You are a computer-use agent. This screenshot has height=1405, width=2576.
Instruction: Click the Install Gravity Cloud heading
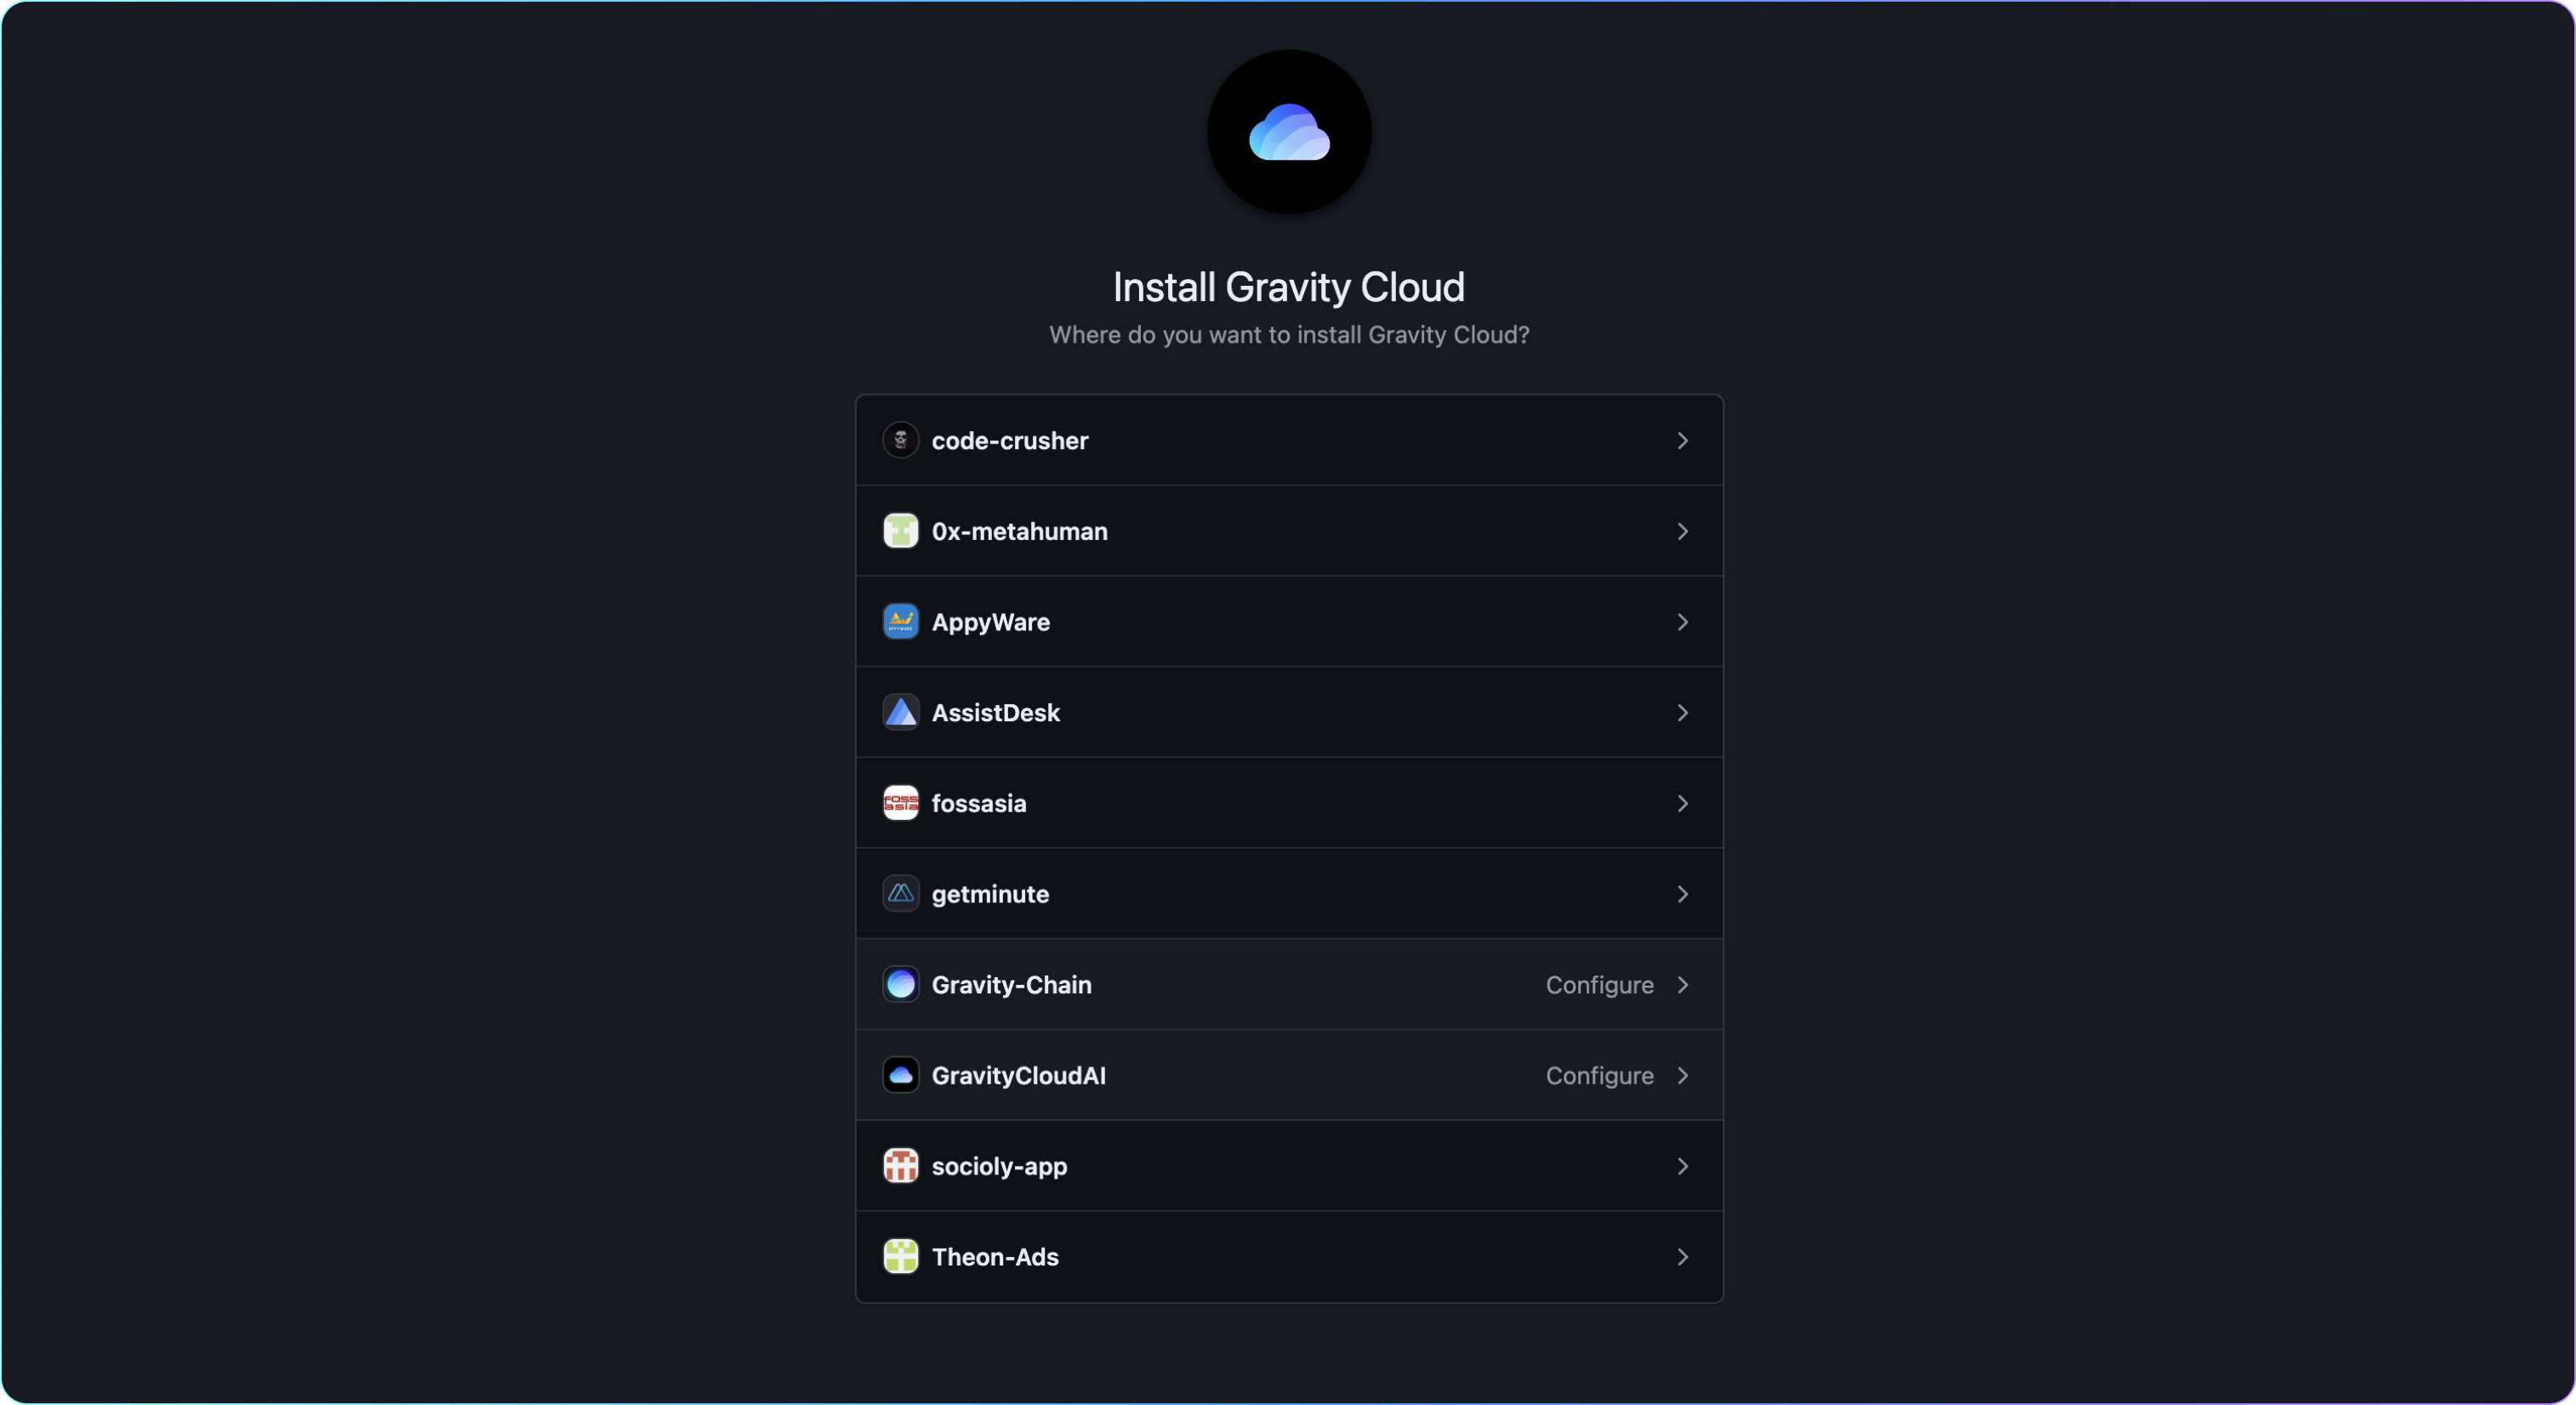tap(1288, 288)
